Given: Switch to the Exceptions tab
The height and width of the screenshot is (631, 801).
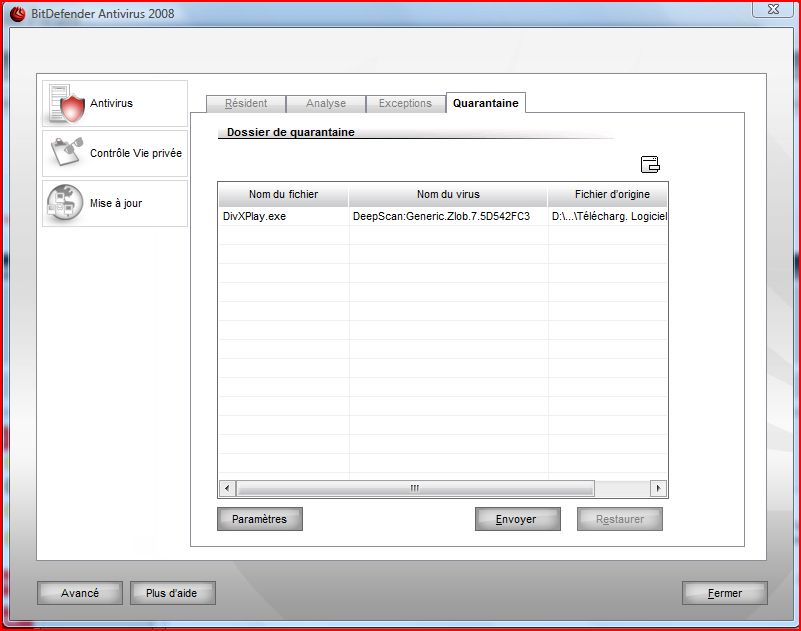Looking at the screenshot, I should pos(405,103).
